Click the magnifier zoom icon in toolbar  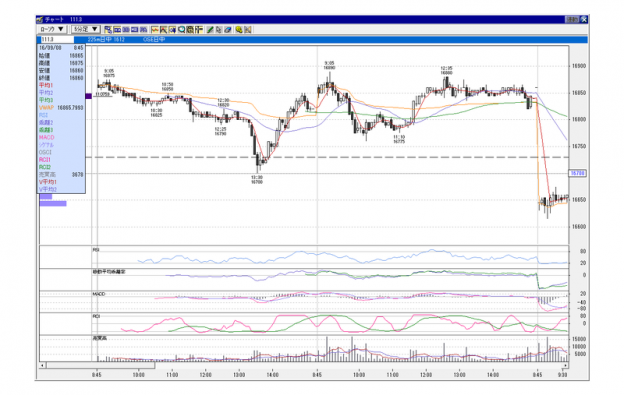(181, 29)
